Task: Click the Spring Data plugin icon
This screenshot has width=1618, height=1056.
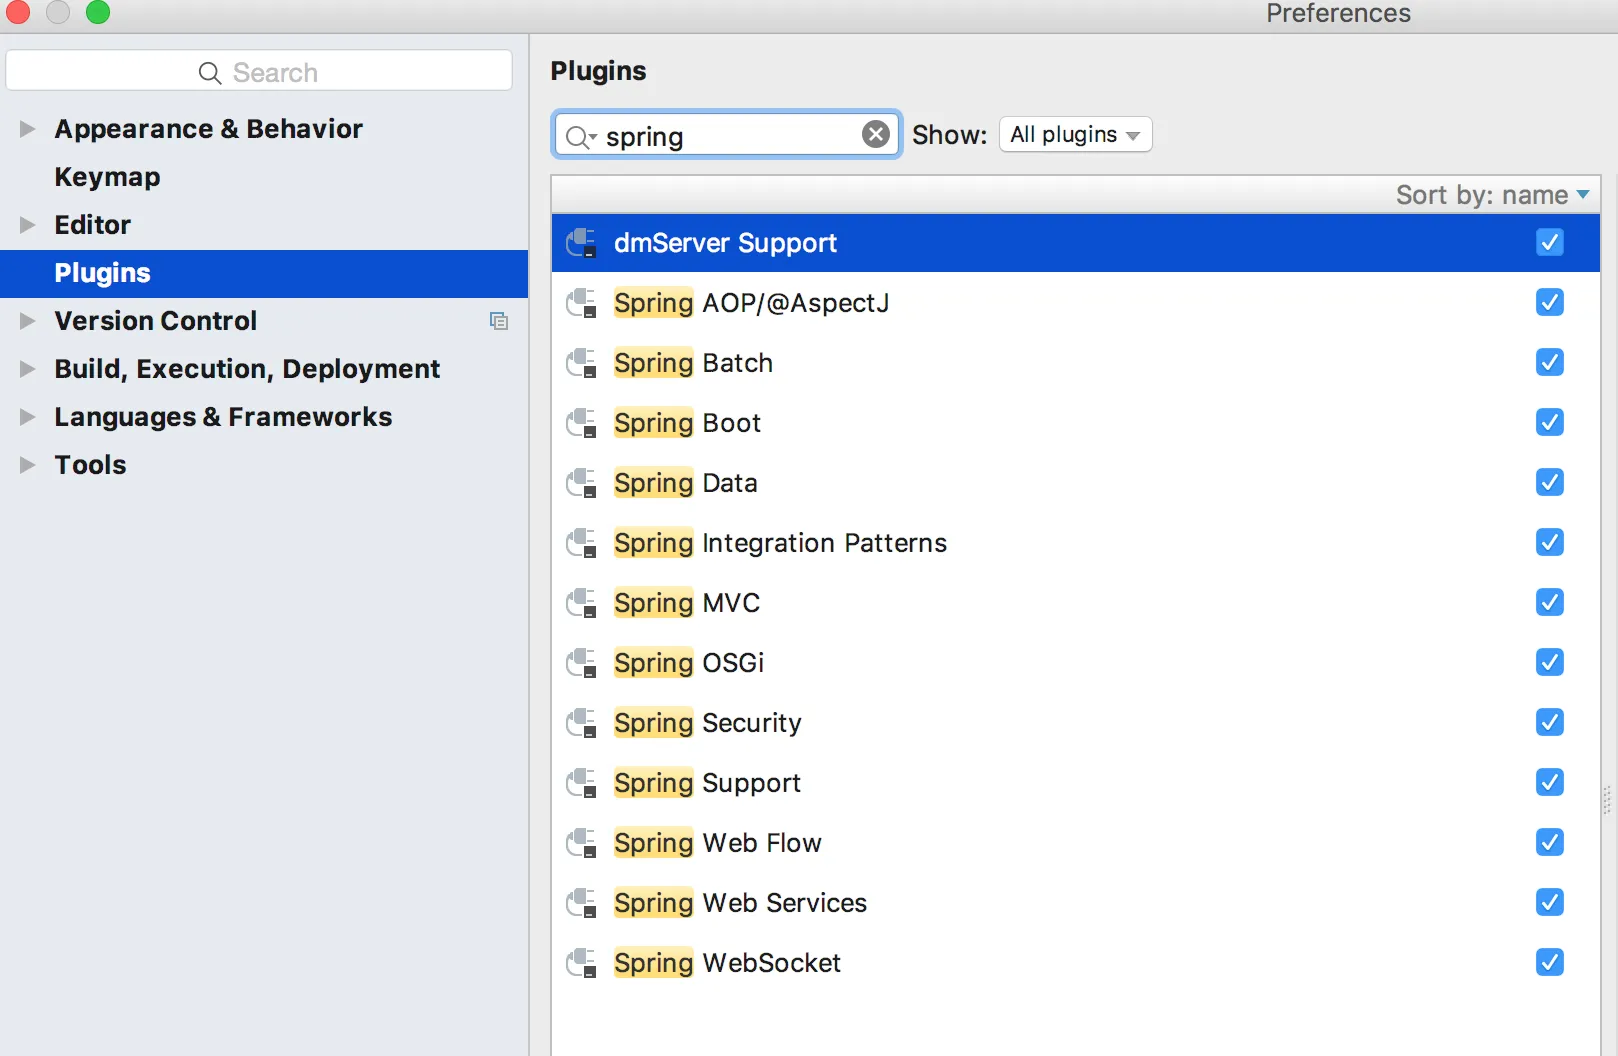Action: 581,483
